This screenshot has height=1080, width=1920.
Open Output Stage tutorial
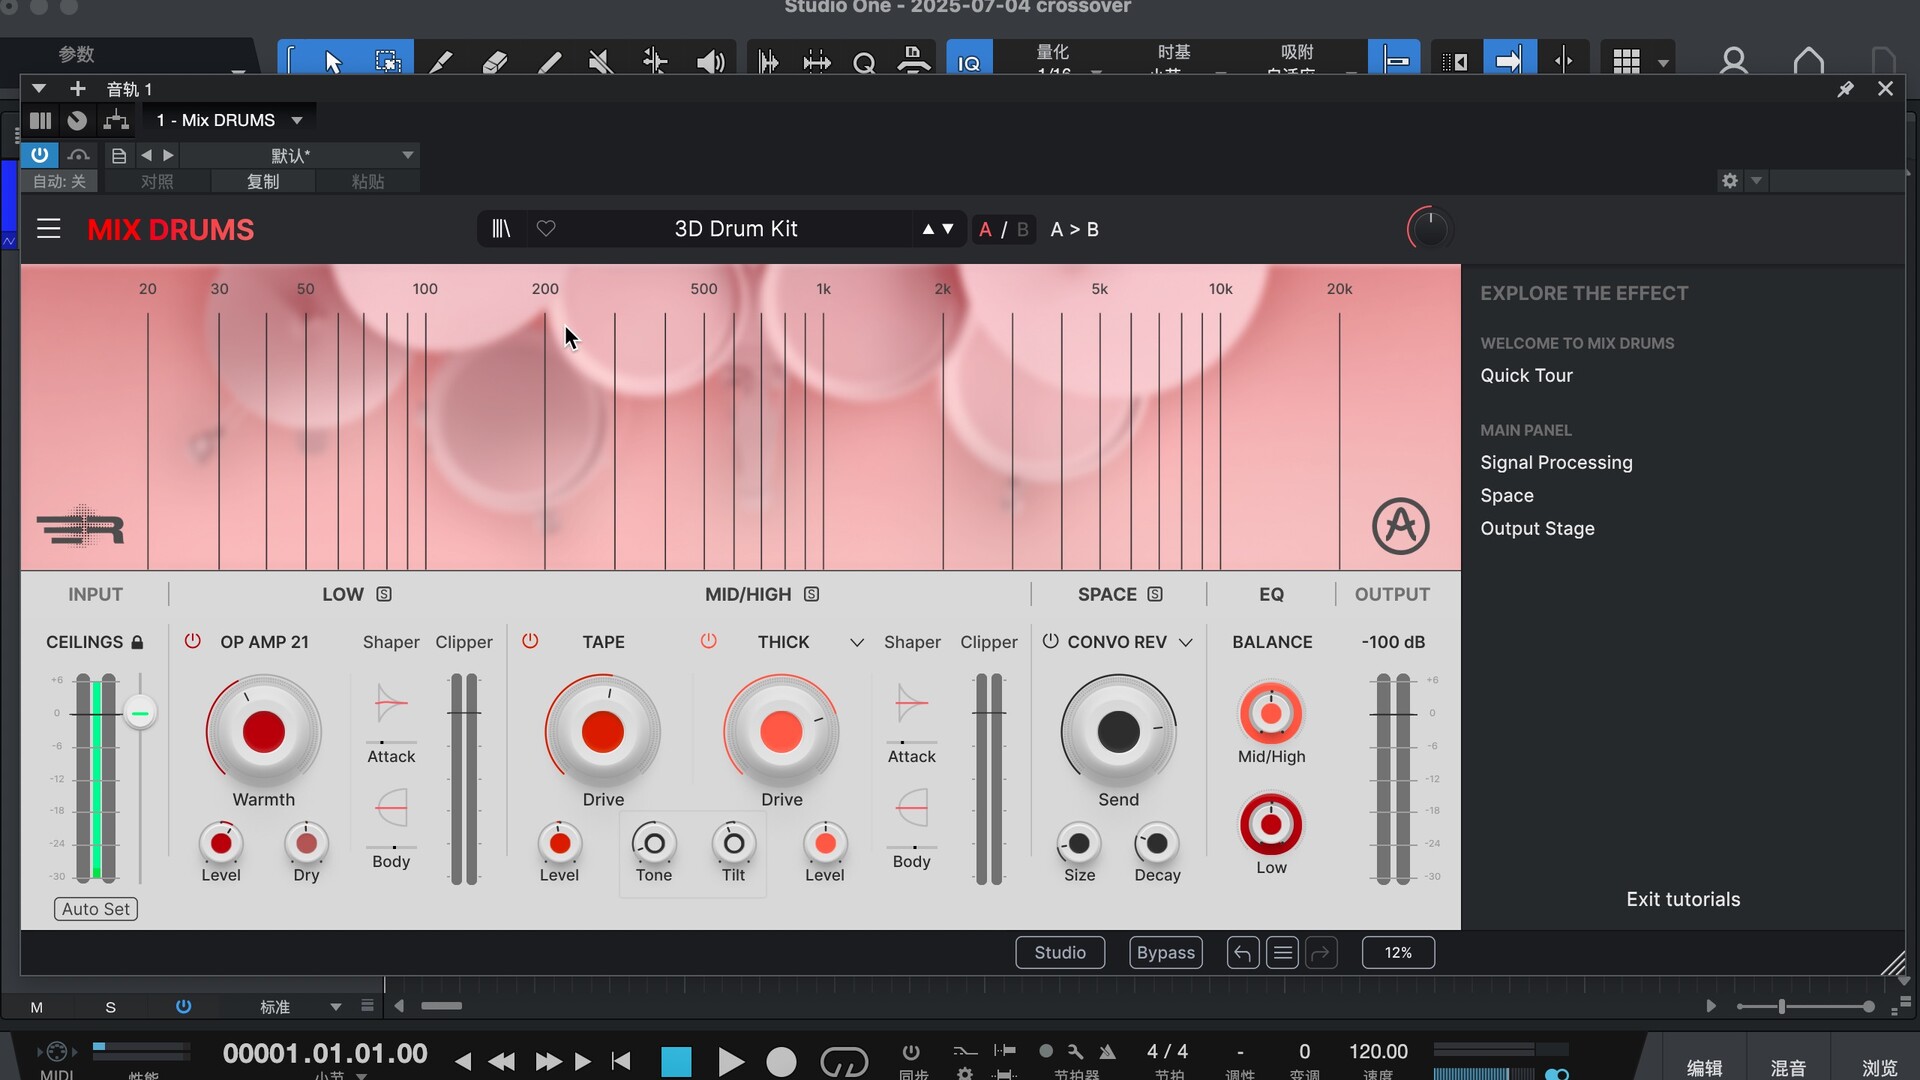pos(1537,528)
